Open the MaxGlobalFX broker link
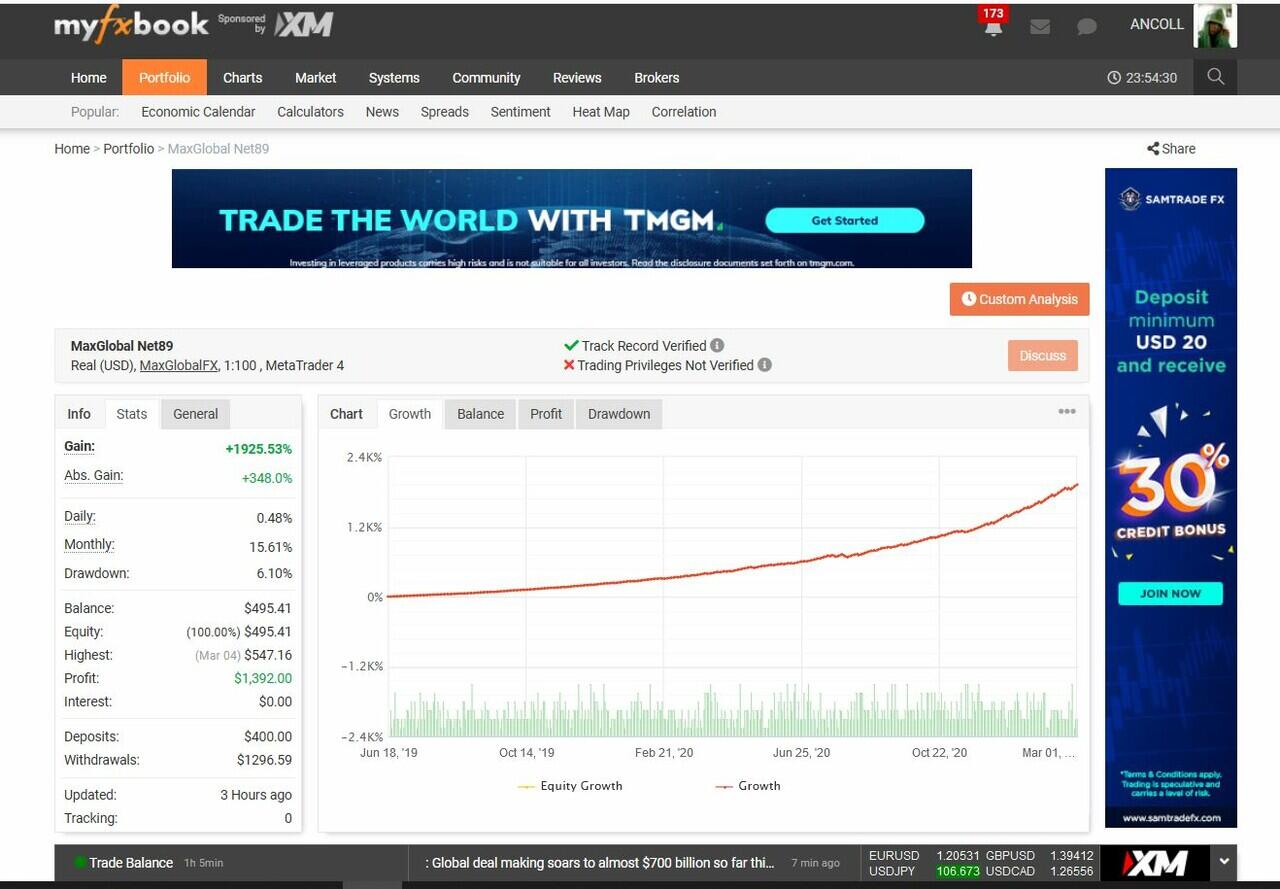This screenshot has width=1280, height=889. 178,366
